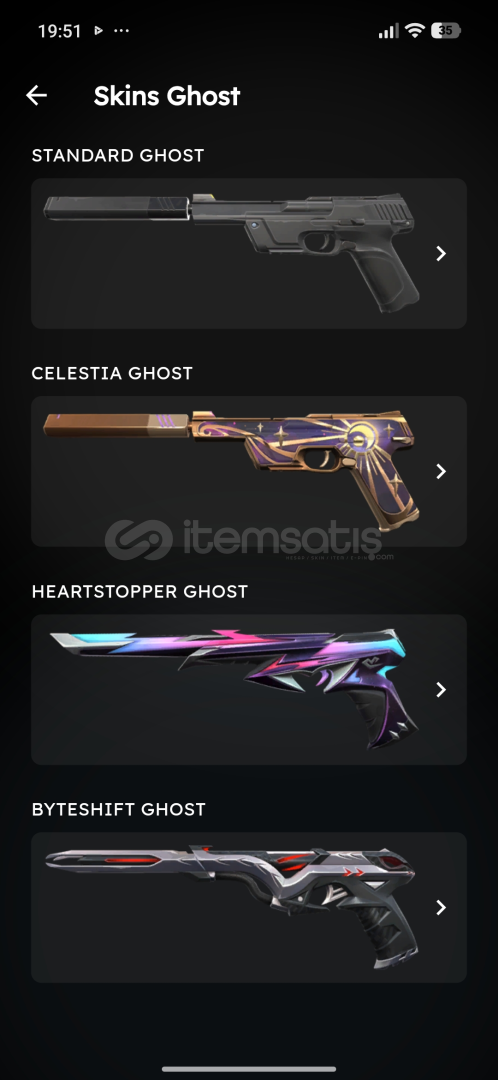Click the BYTESHIFT GHOST heading label
The image size is (498, 1080).
click(118, 809)
